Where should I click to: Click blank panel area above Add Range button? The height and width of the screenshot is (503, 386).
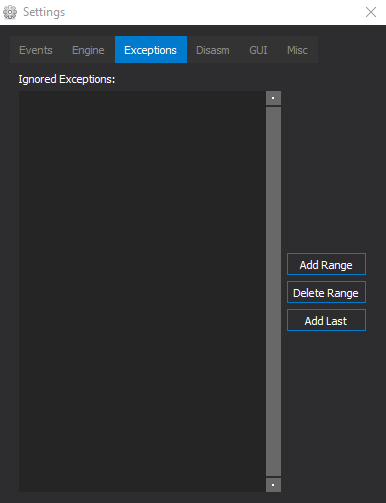point(328,167)
